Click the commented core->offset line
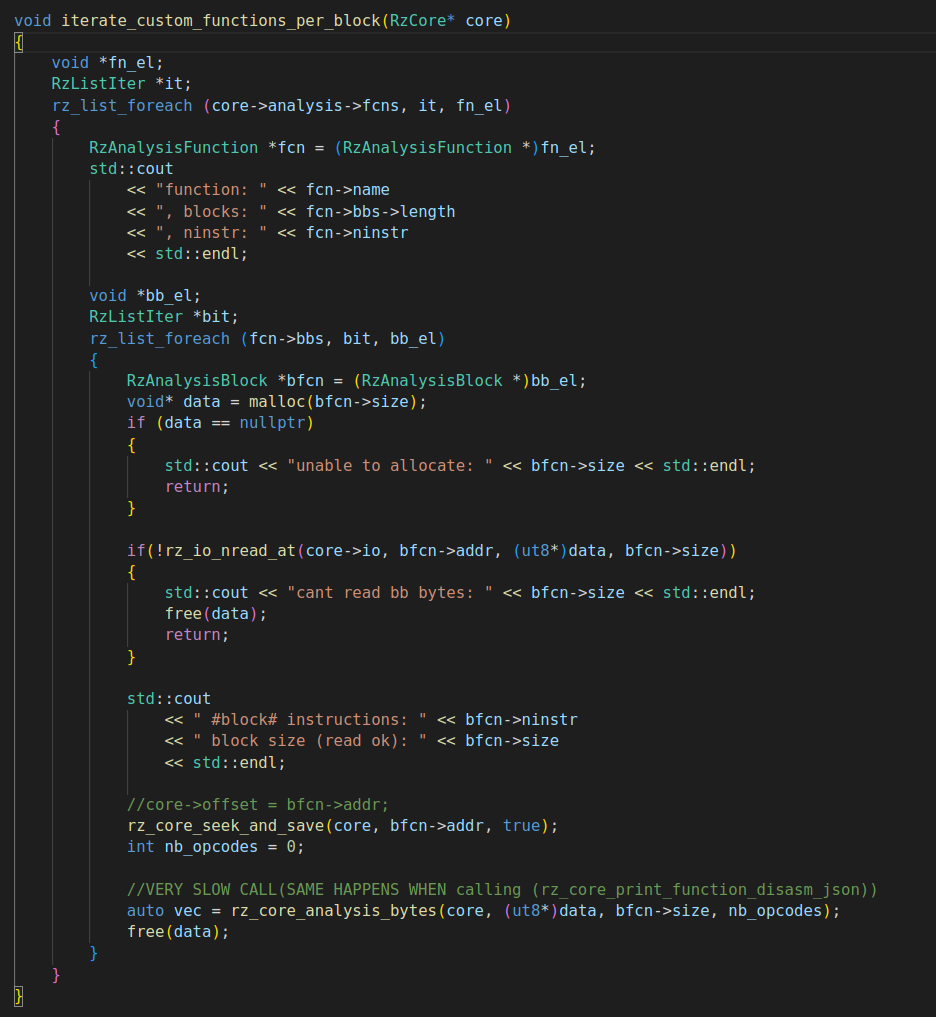The image size is (936, 1017). (x=257, y=804)
